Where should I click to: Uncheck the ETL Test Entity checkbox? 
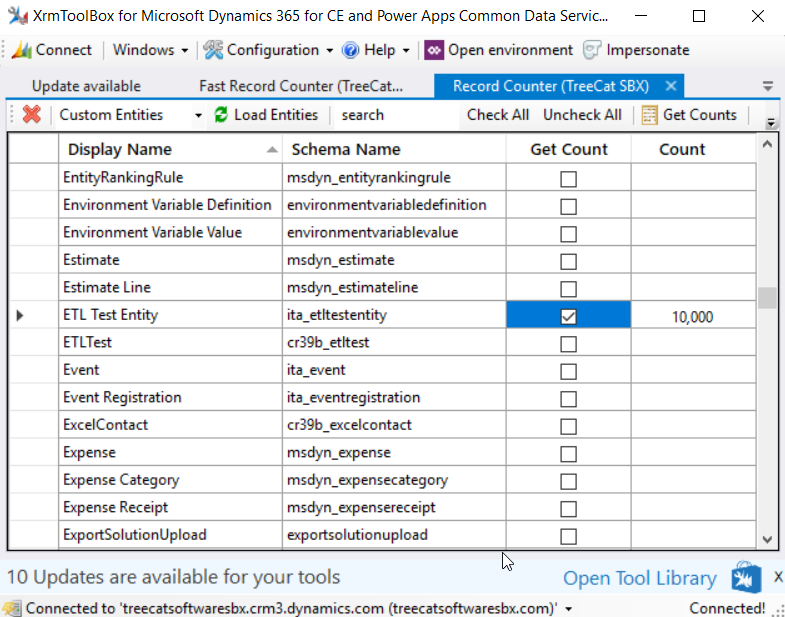click(568, 317)
